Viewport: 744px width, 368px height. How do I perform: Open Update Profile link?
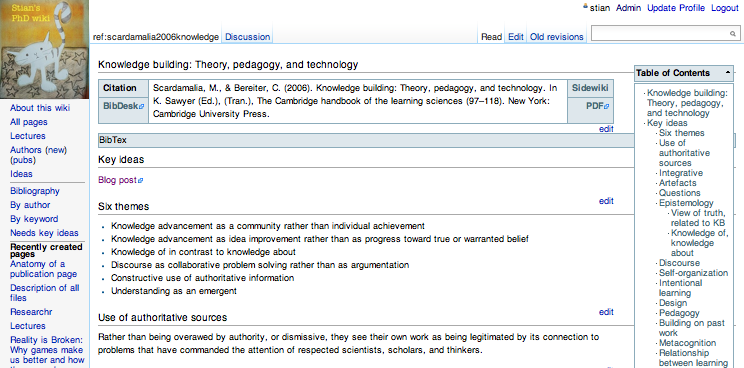(x=676, y=8)
